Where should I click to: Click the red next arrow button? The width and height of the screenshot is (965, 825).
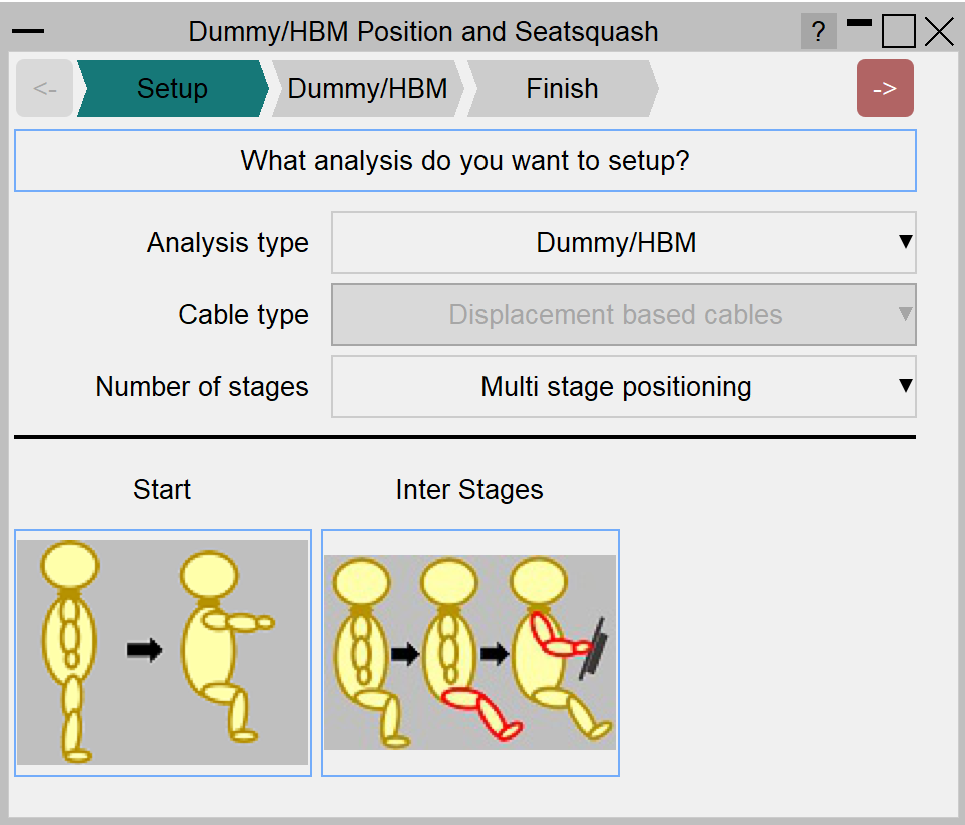coord(885,88)
